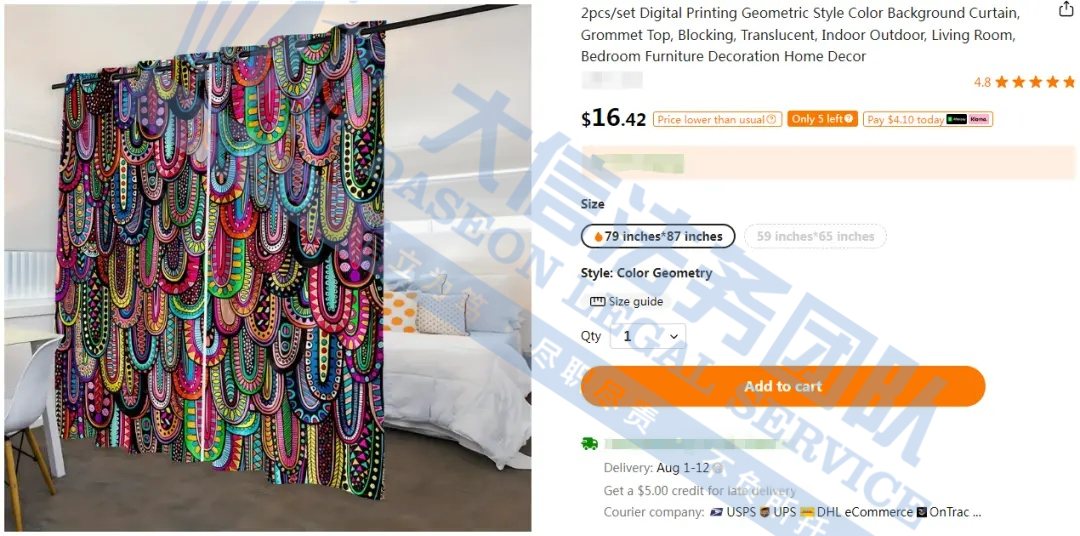Click the ruler icon next to Size guide

click(597, 302)
